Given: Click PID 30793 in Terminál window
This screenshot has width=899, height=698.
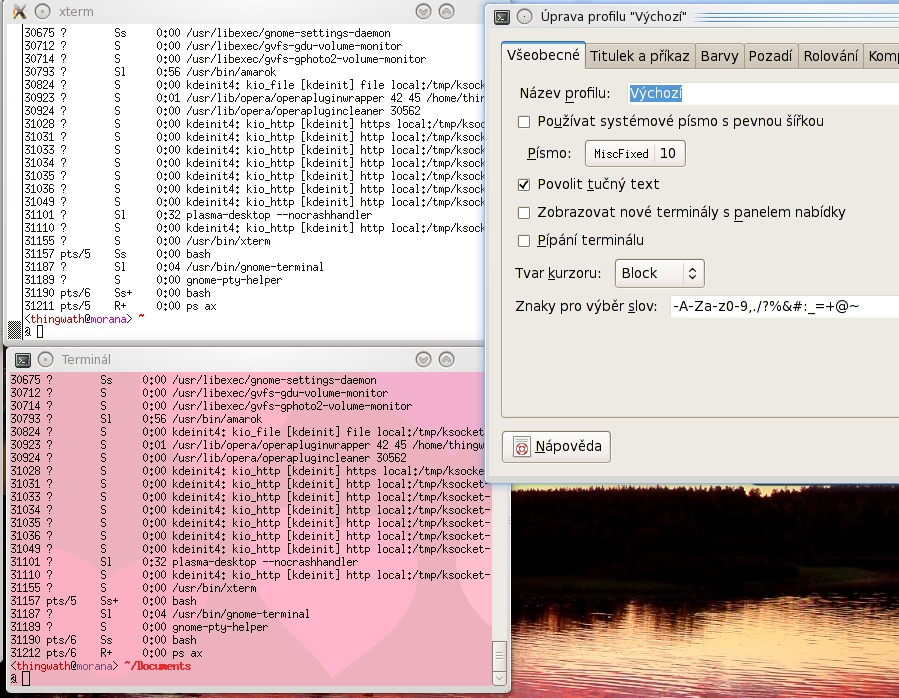Looking at the screenshot, I should [25, 419].
